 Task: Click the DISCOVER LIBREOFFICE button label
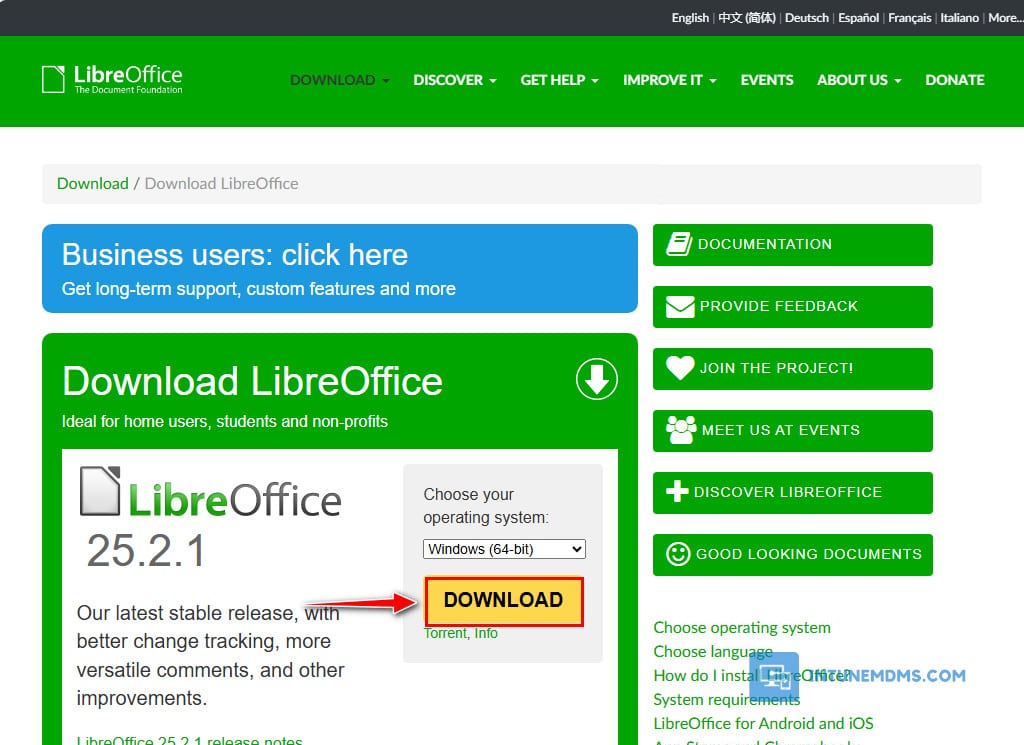[x=788, y=492]
